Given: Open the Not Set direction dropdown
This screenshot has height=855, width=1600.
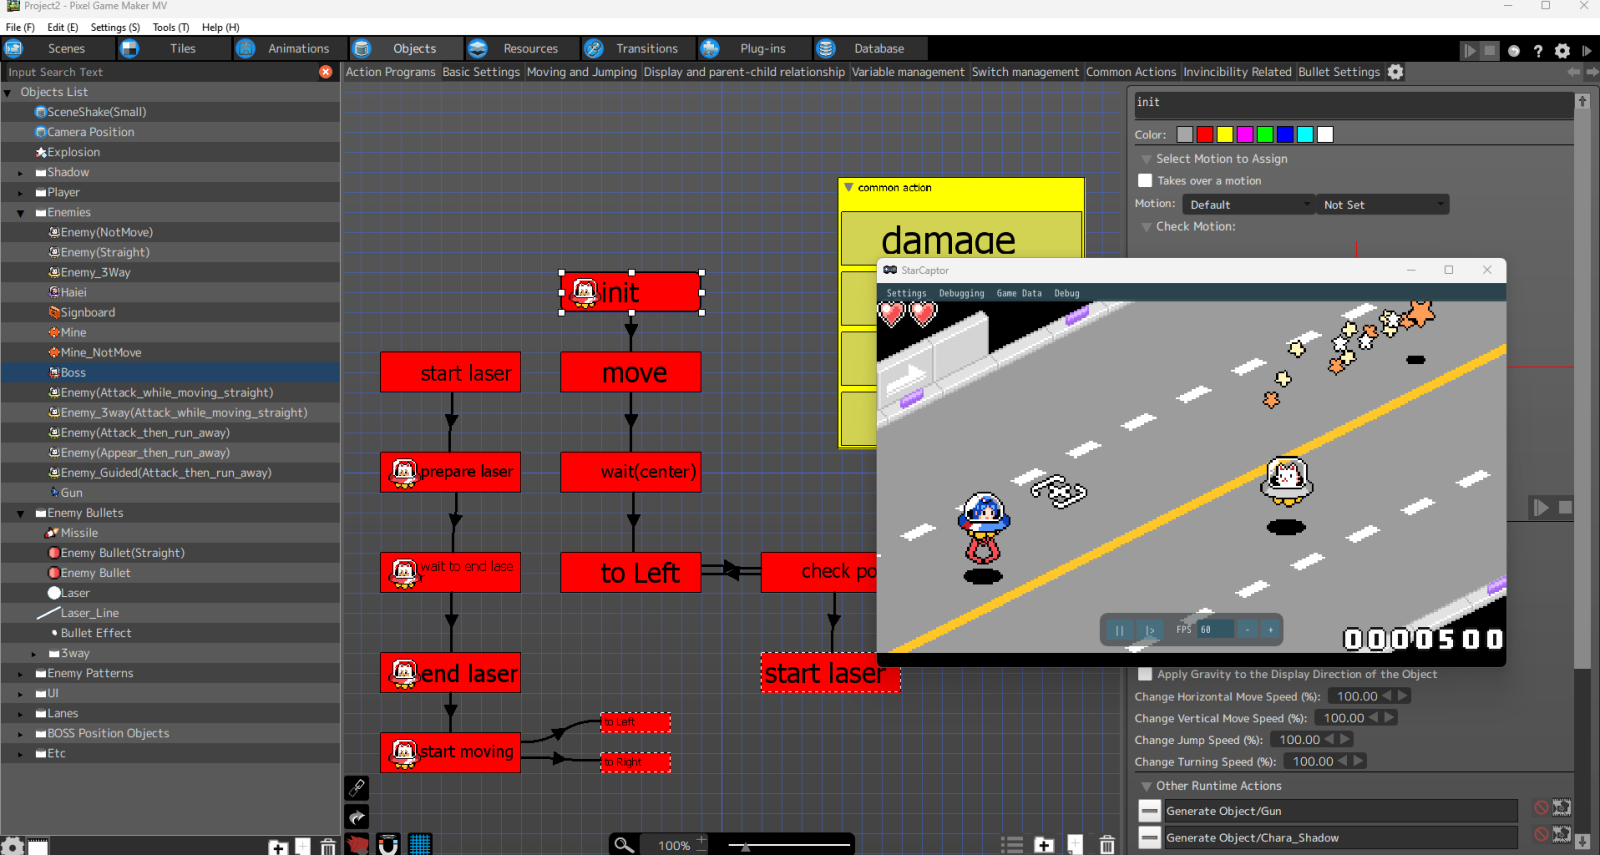Looking at the screenshot, I should pos(1383,205).
